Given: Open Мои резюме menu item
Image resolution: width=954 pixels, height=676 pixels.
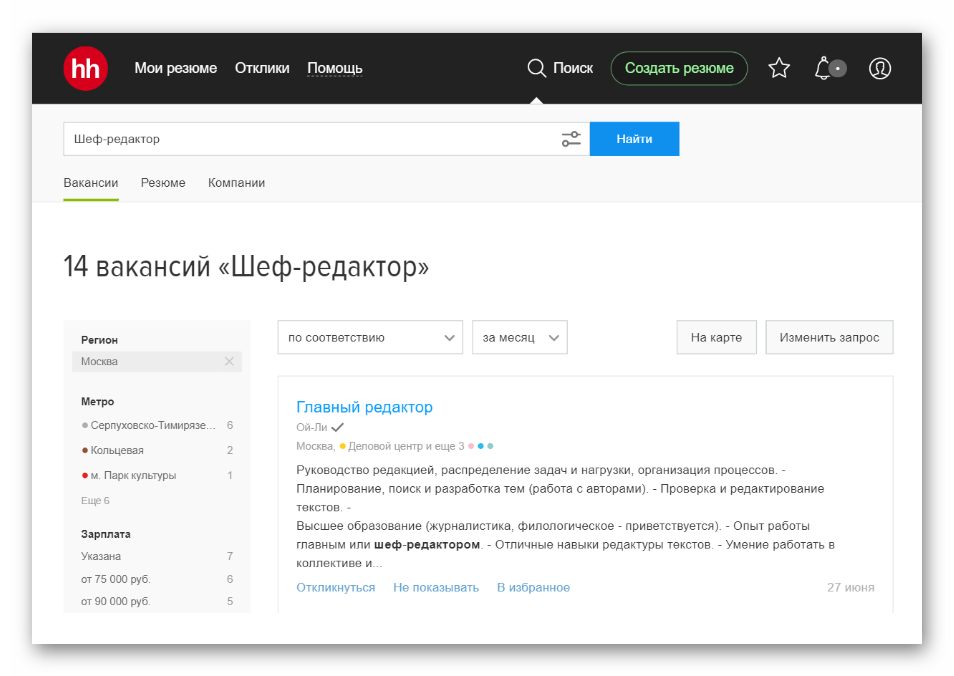Looking at the screenshot, I should [176, 68].
